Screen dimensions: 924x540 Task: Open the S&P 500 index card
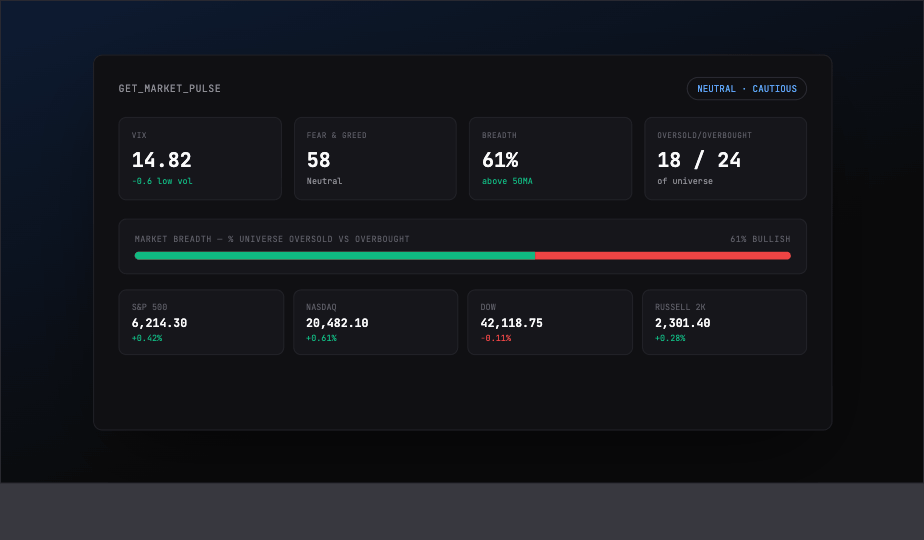pyautogui.click(x=201, y=322)
